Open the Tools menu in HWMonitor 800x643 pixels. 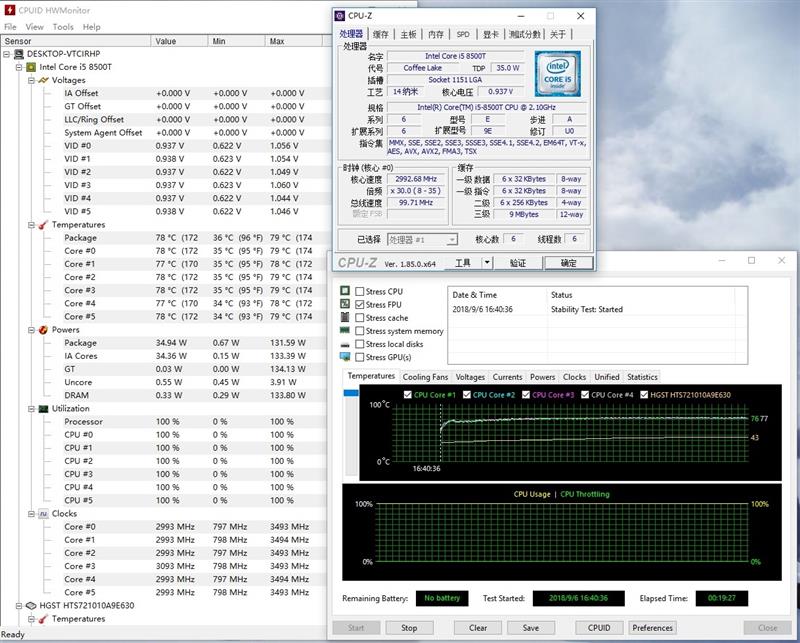63,27
